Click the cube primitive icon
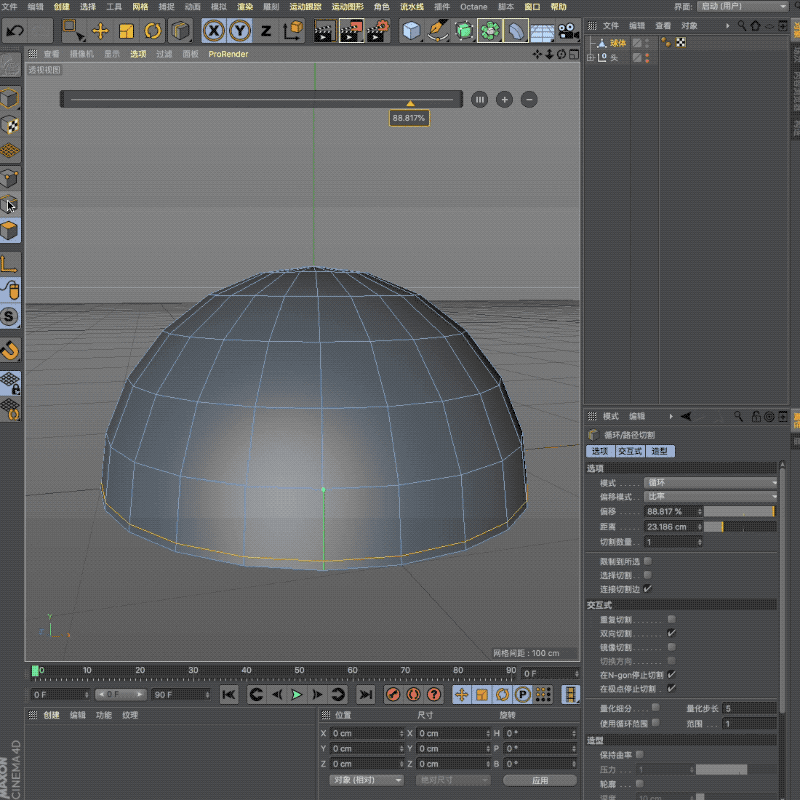The width and height of the screenshot is (800, 800). point(411,31)
